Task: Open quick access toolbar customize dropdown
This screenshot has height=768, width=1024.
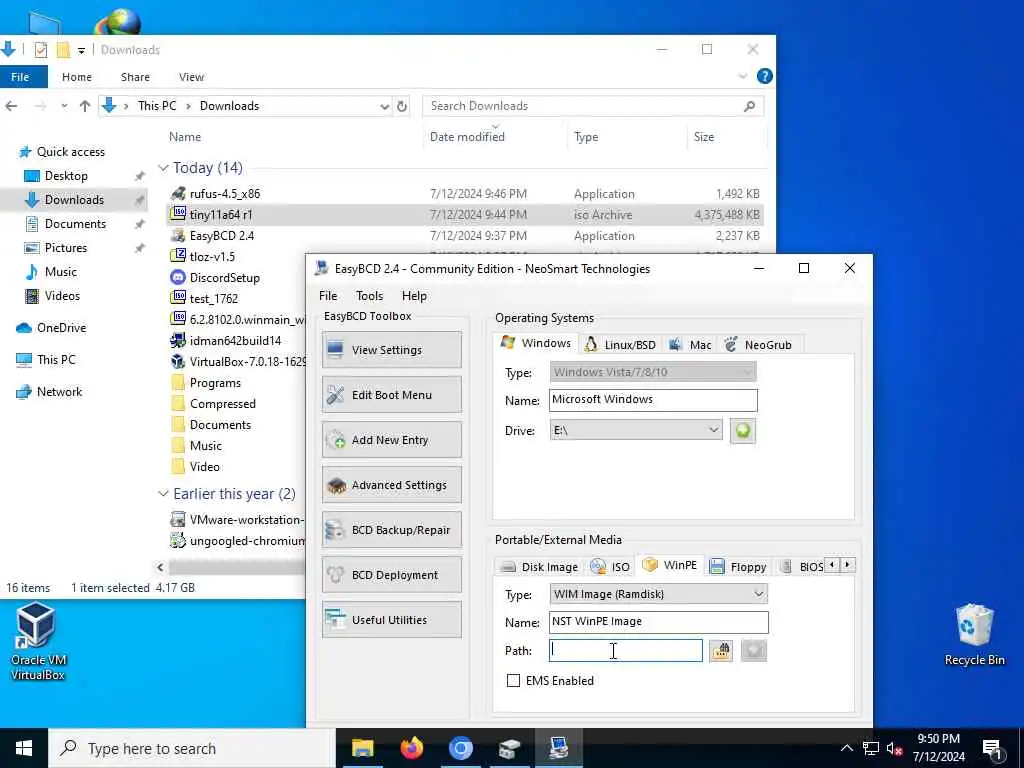Action: point(81,50)
